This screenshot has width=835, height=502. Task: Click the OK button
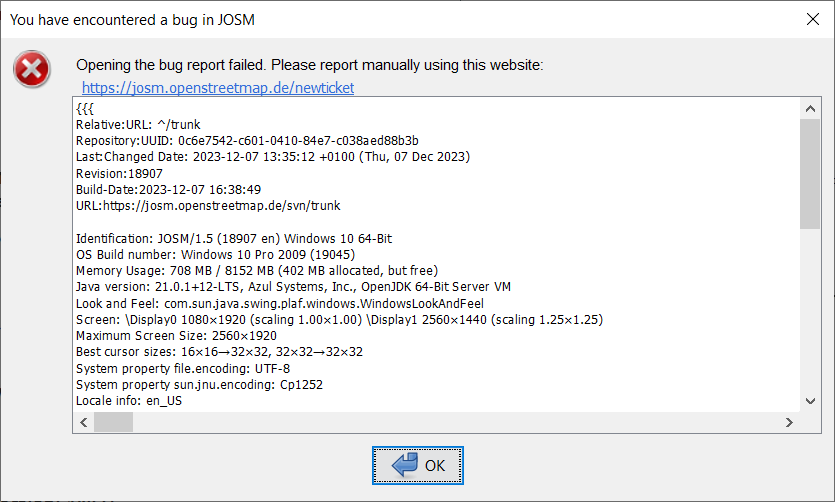pyautogui.click(x=417, y=465)
